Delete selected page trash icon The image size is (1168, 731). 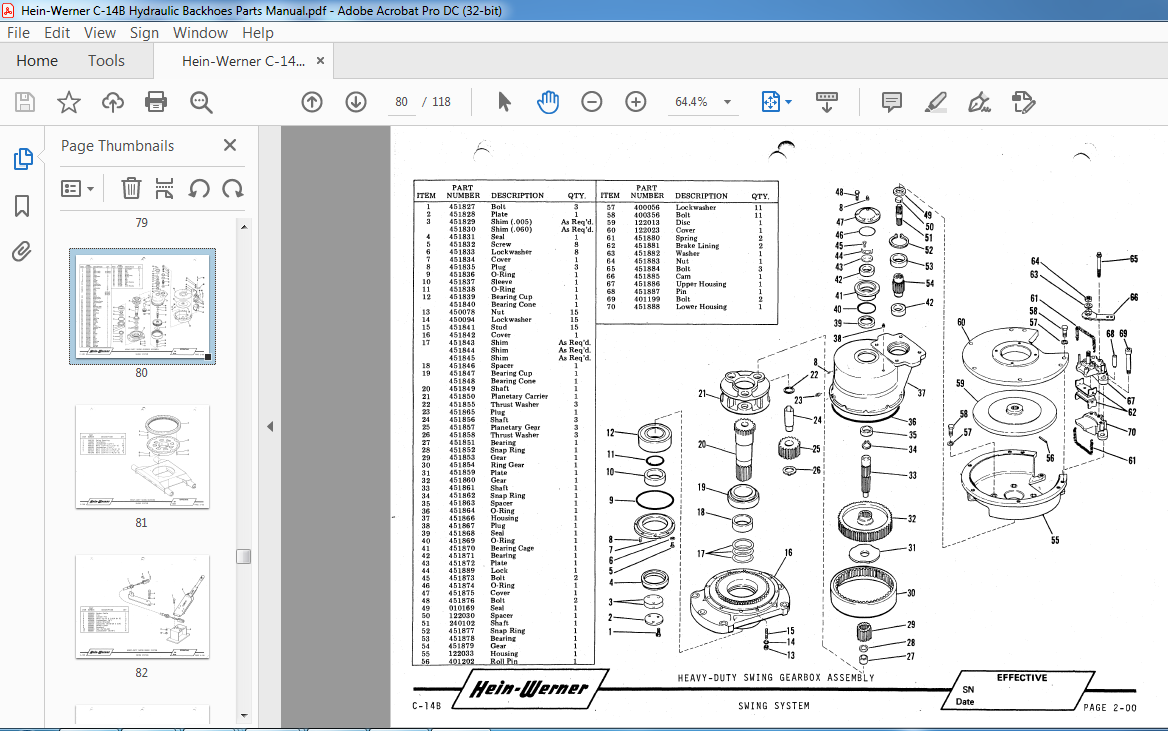(131, 189)
